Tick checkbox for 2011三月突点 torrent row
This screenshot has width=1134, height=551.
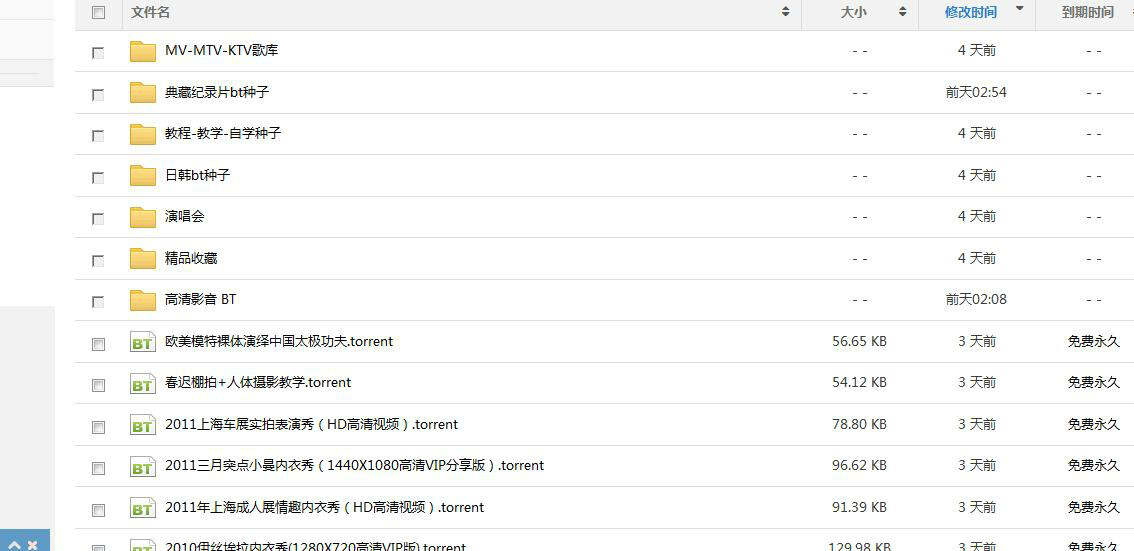coord(98,468)
